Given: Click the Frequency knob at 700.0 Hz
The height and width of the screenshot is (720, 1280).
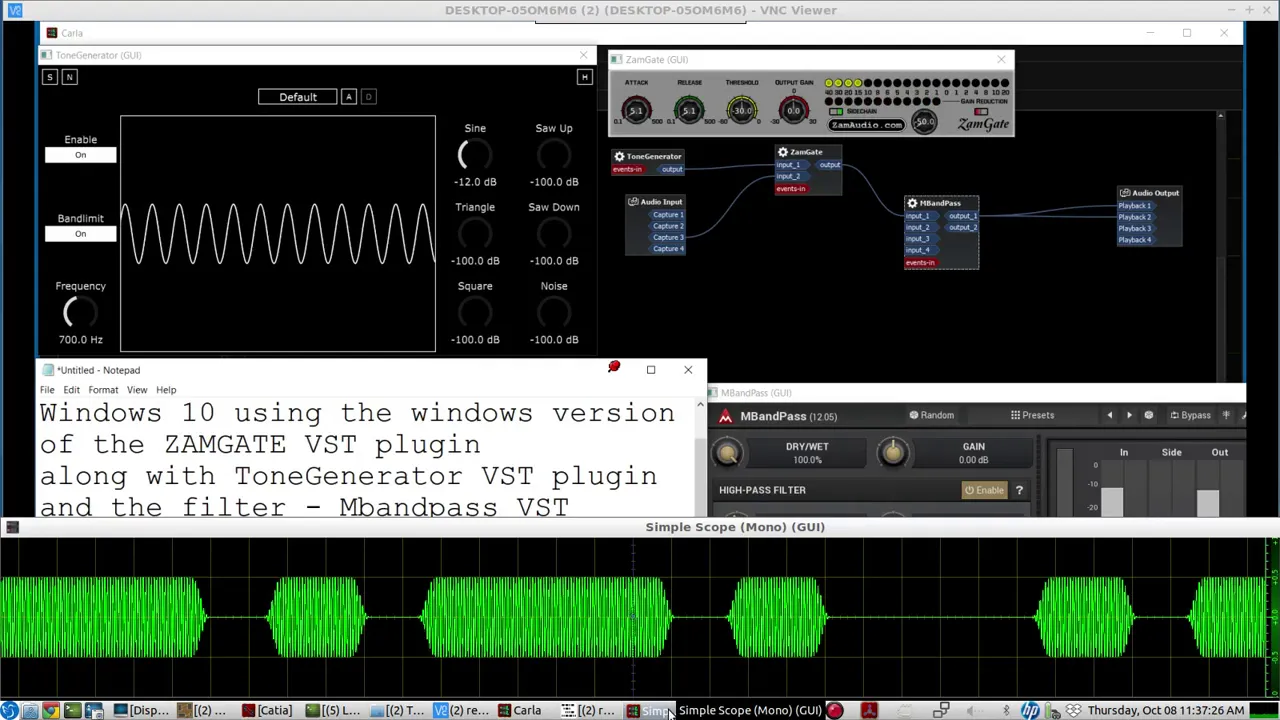Looking at the screenshot, I should click(80, 313).
